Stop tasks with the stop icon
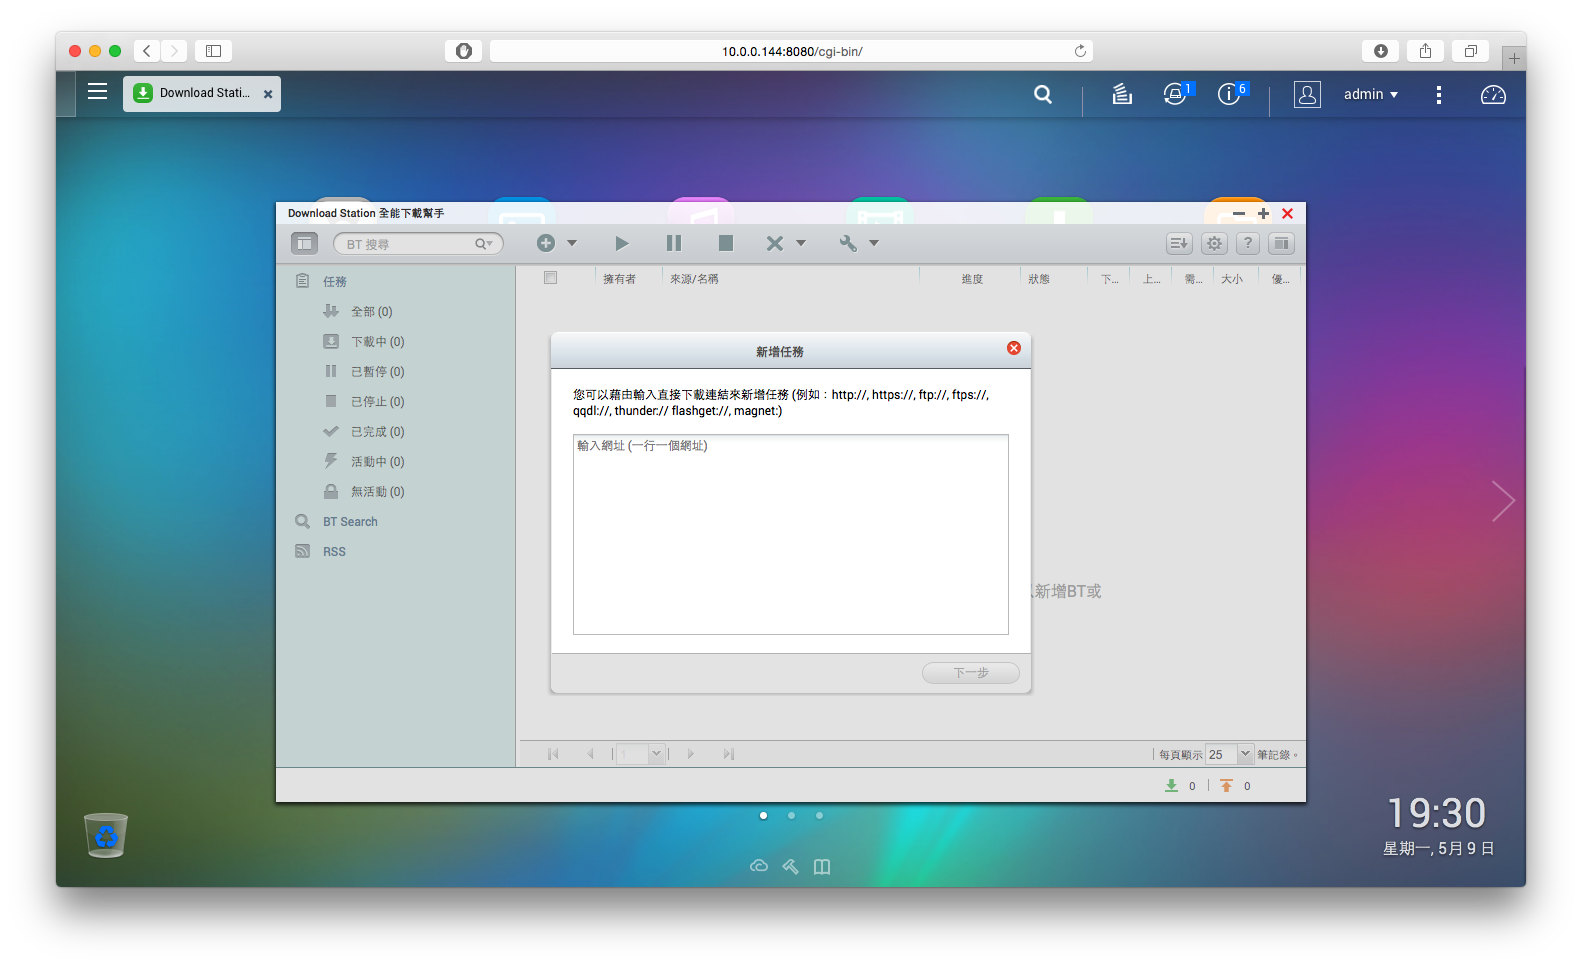The image size is (1582, 967). 726,243
